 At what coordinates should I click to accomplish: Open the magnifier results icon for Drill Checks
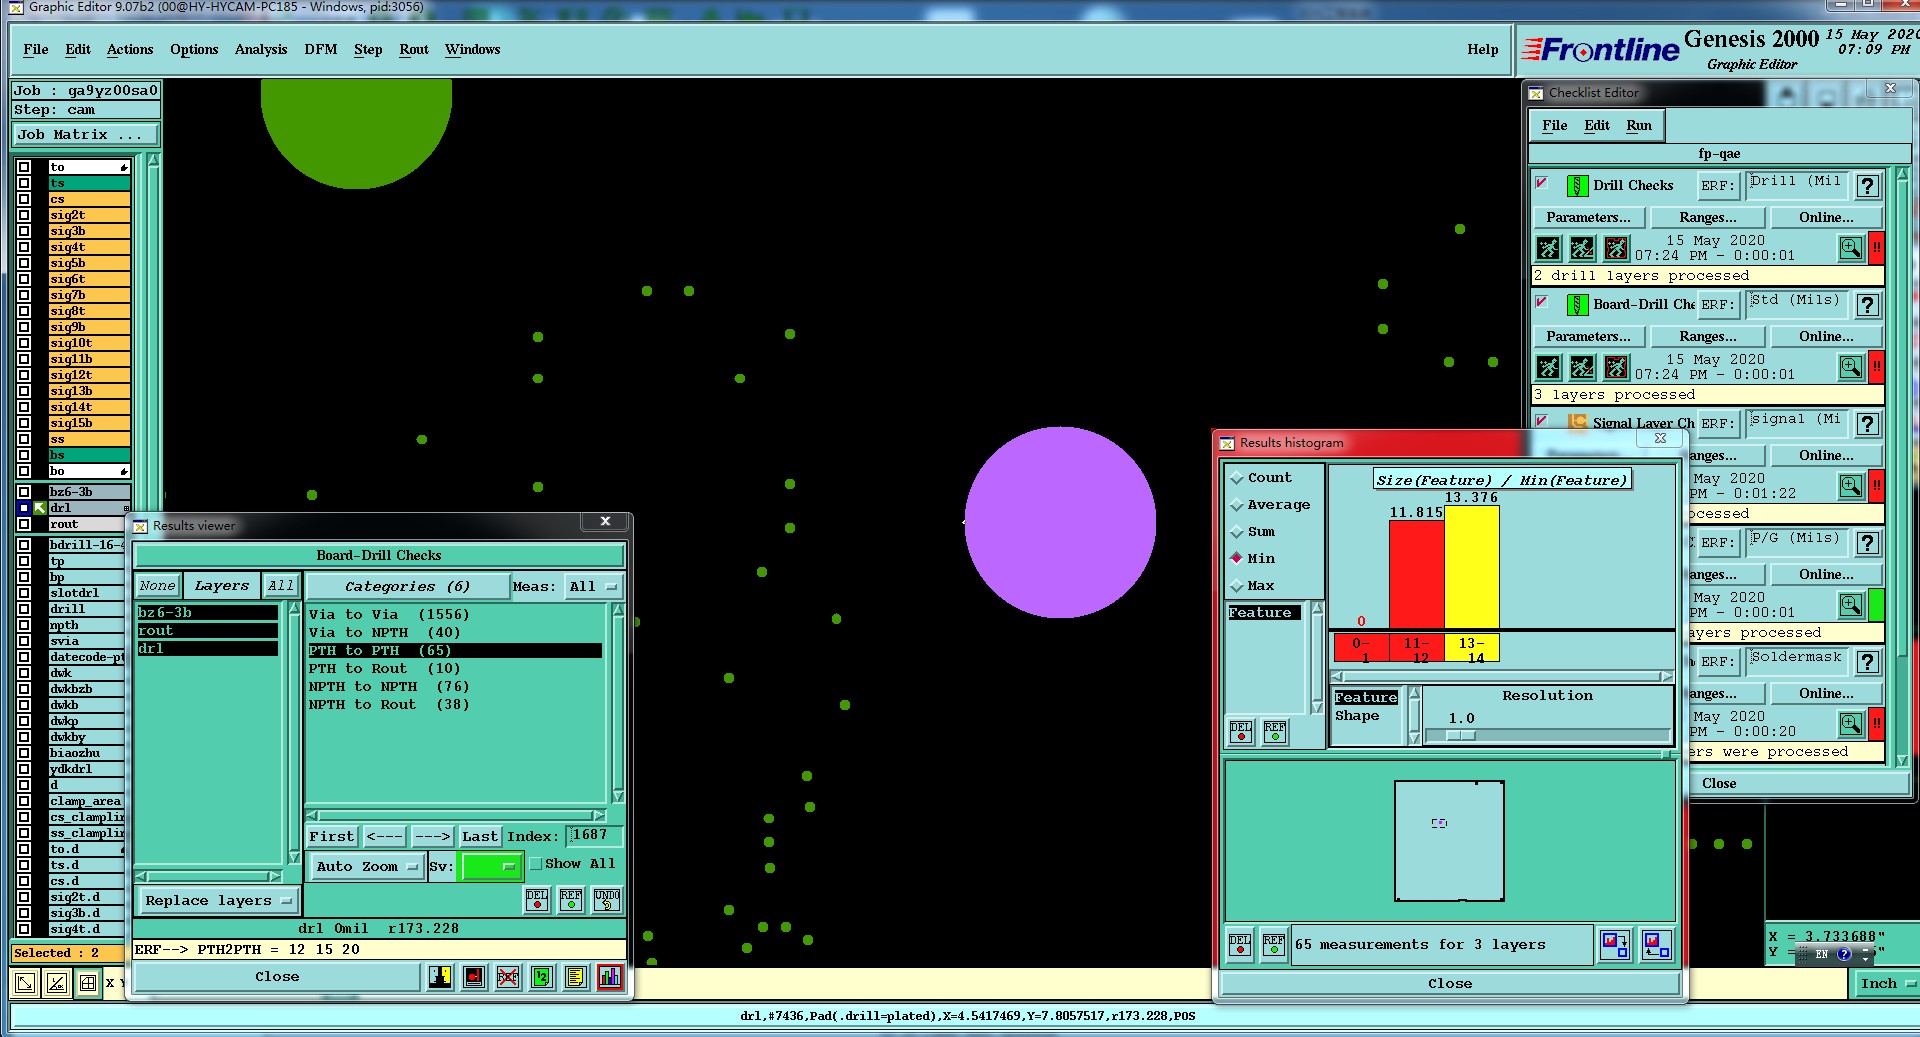1851,248
